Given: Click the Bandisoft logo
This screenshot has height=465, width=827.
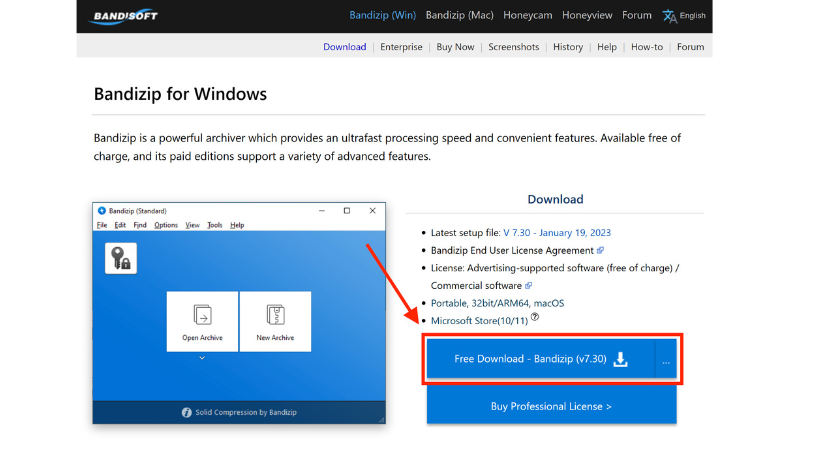Looking at the screenshot, I should (125, 16).
